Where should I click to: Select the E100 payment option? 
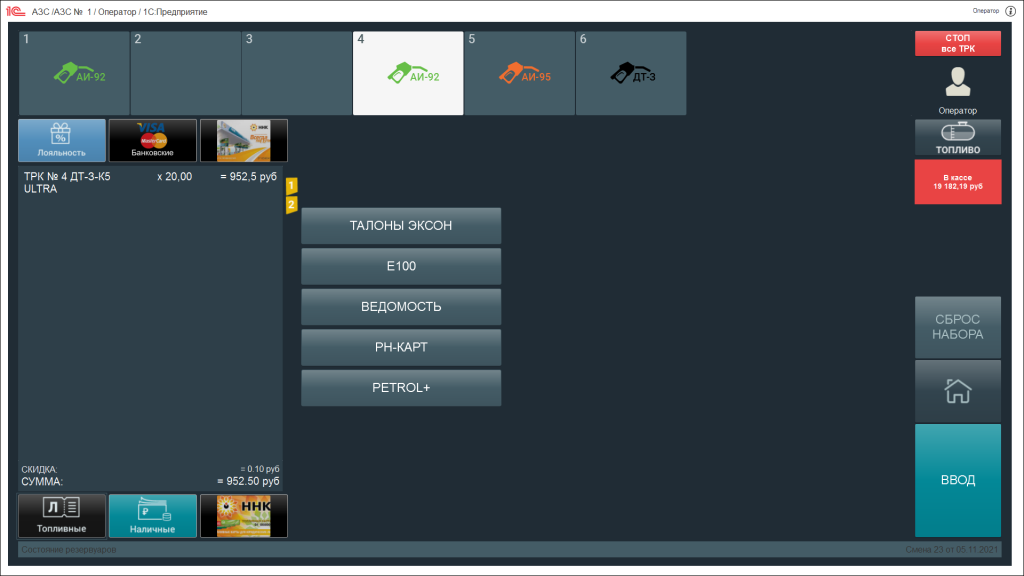[401, 267]
